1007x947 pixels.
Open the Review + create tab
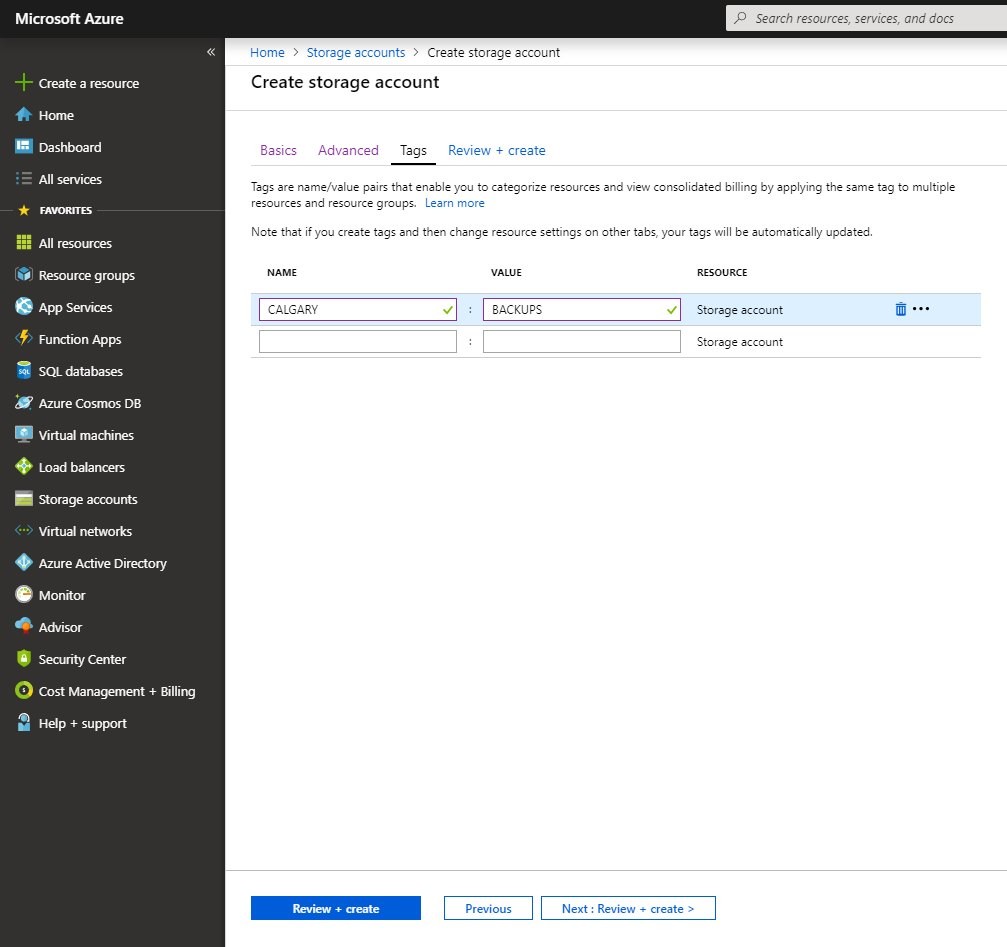496,150
